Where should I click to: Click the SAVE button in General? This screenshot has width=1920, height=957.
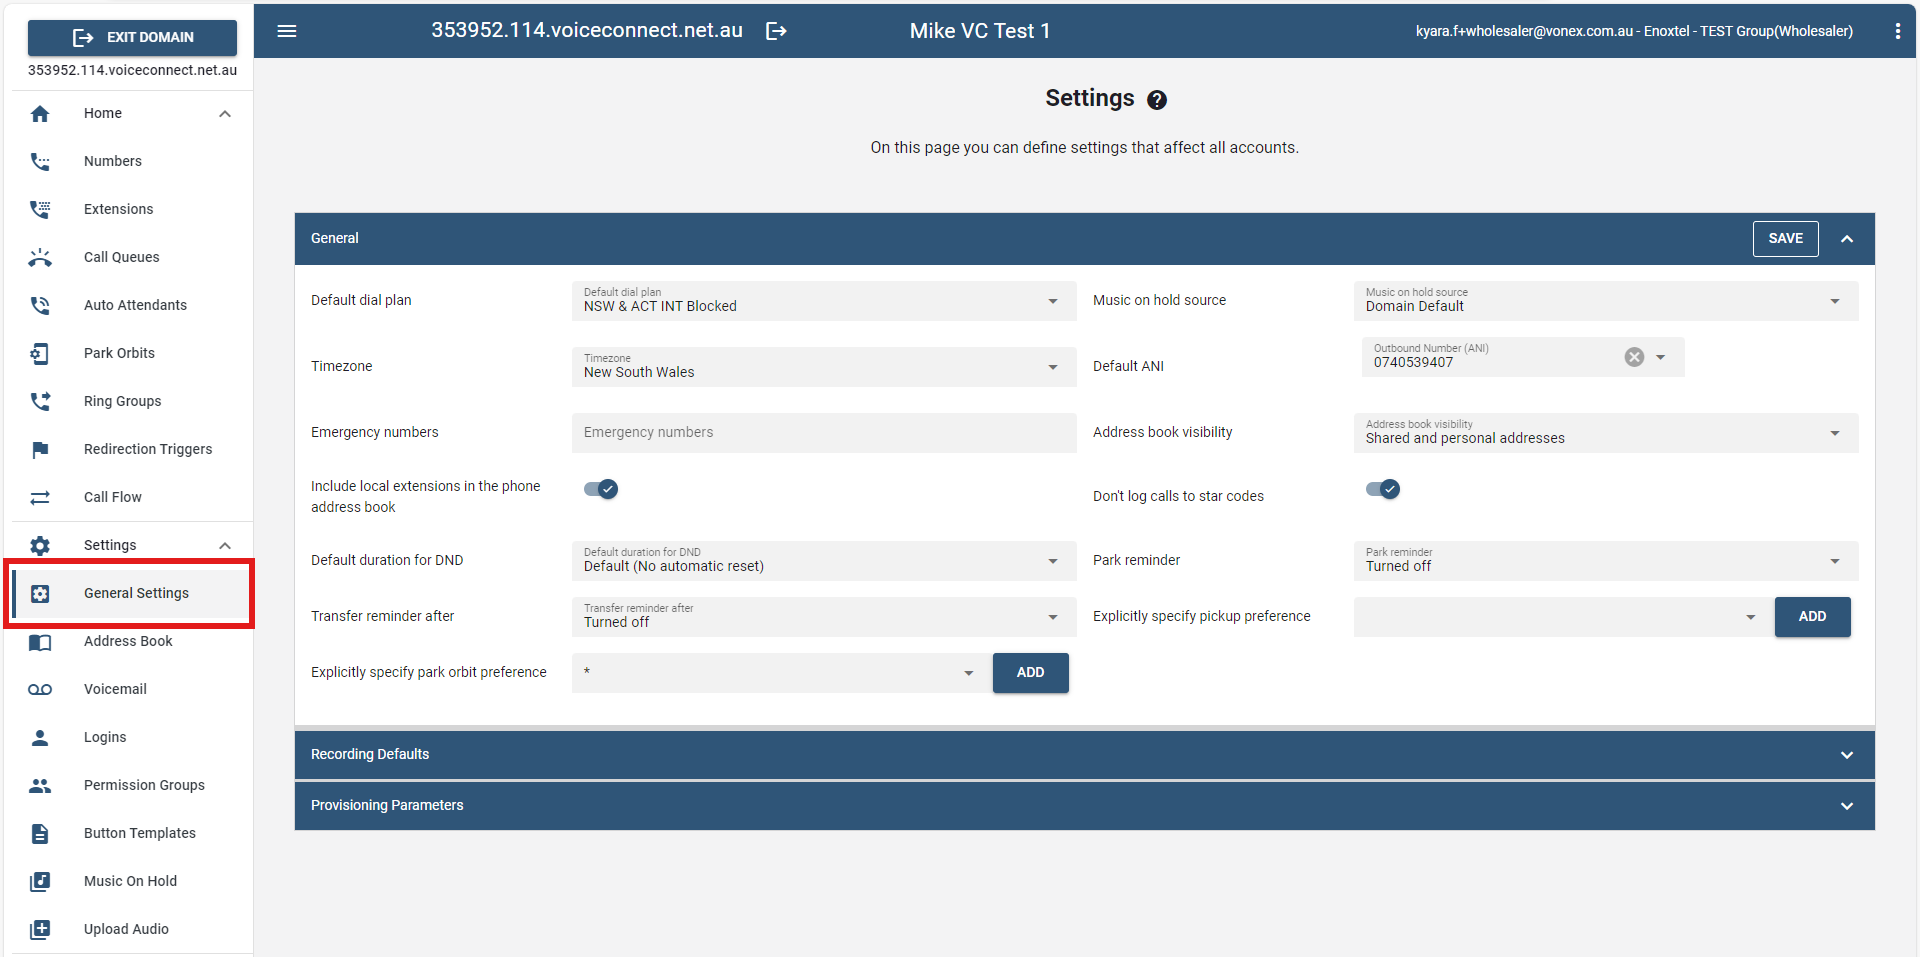coord(1785,239)
